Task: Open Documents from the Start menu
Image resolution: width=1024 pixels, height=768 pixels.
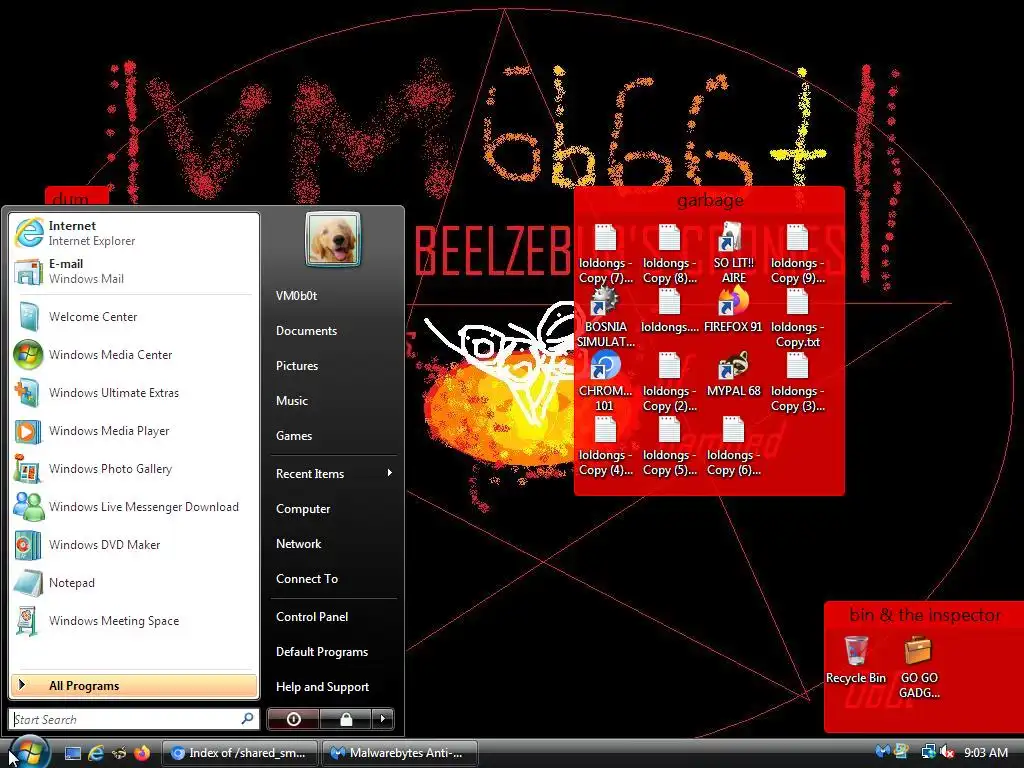Action: (334, 331)
